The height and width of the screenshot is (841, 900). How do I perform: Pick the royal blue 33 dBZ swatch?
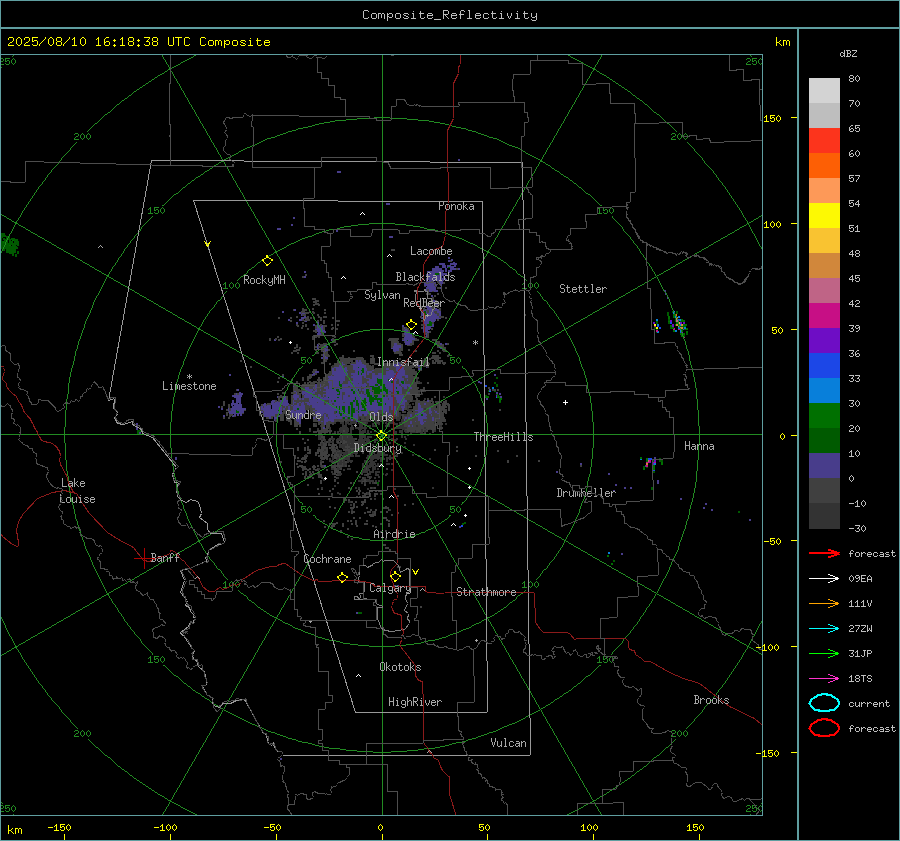point(824,366)
